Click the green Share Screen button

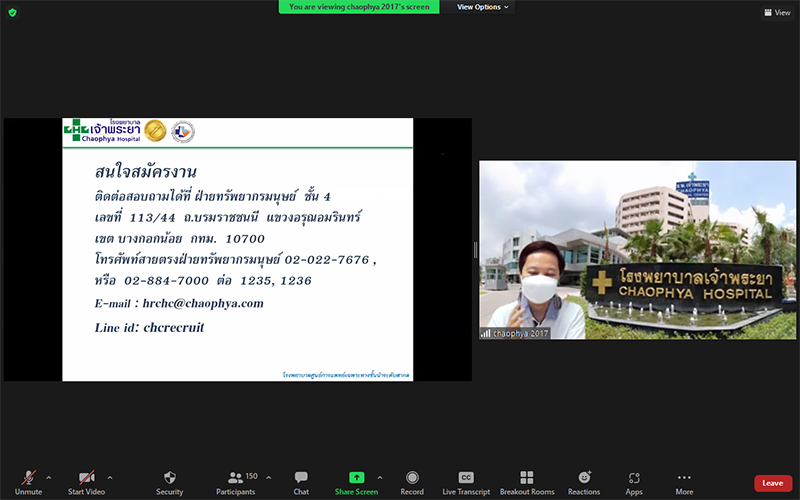356,483
